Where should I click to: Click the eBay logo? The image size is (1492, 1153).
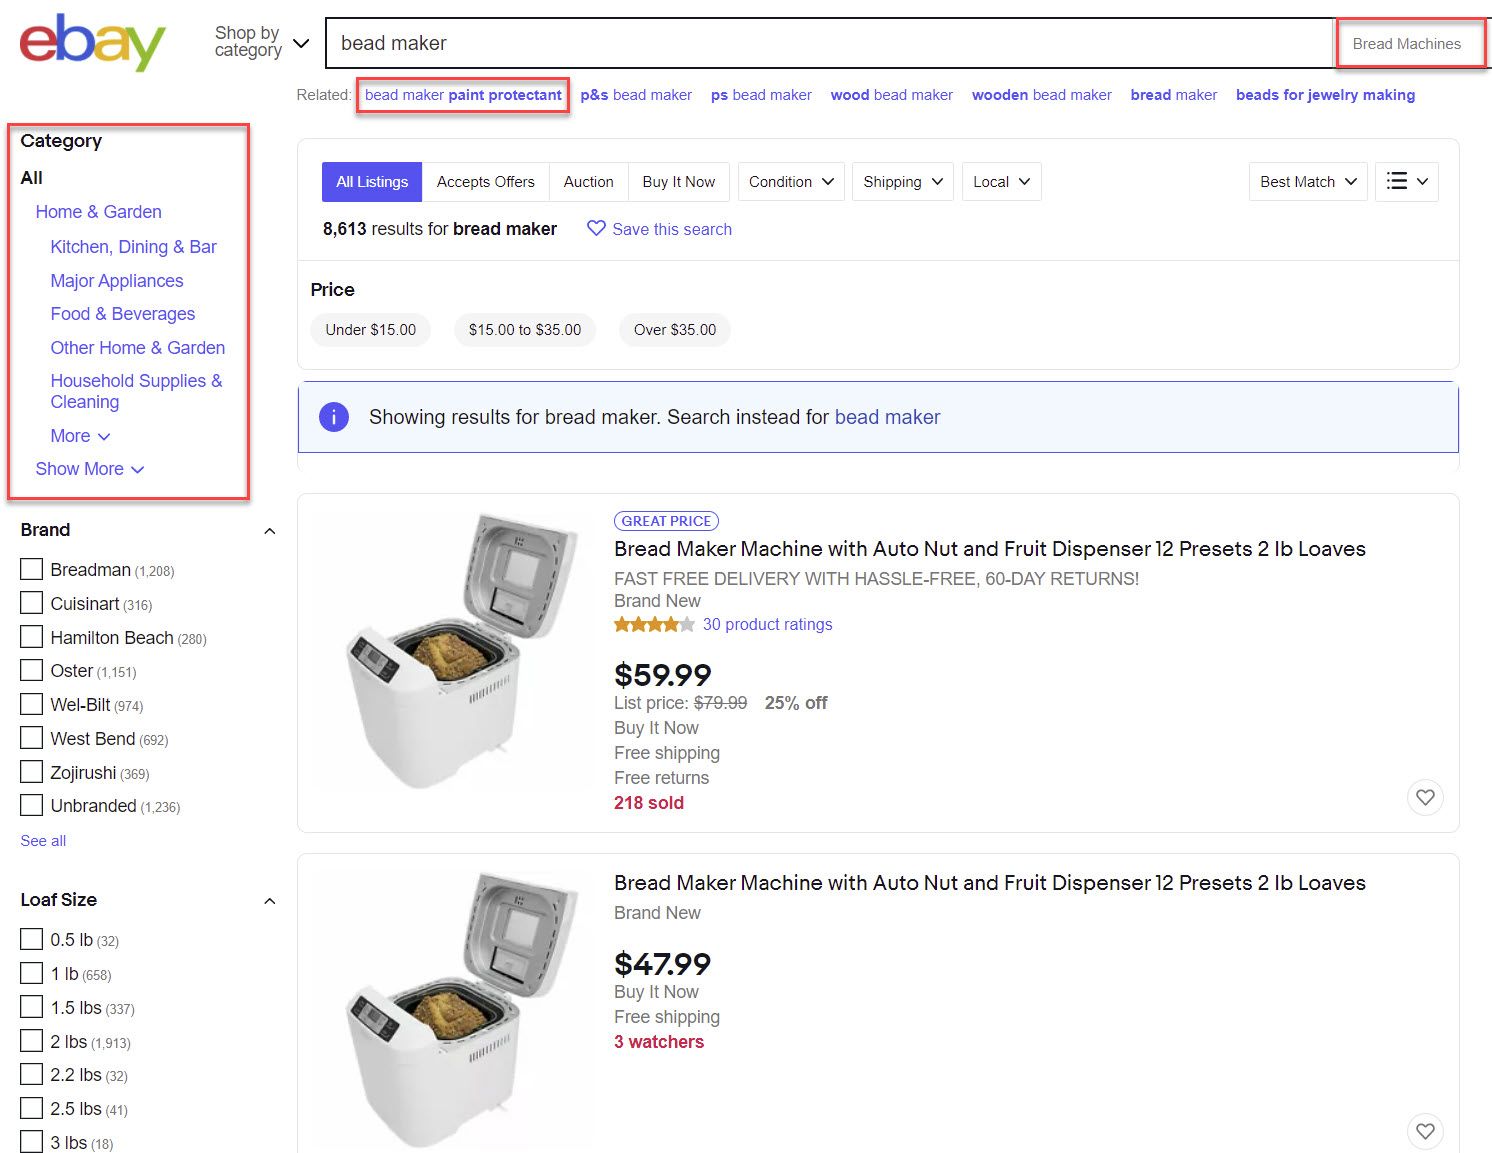click(92, 42)
